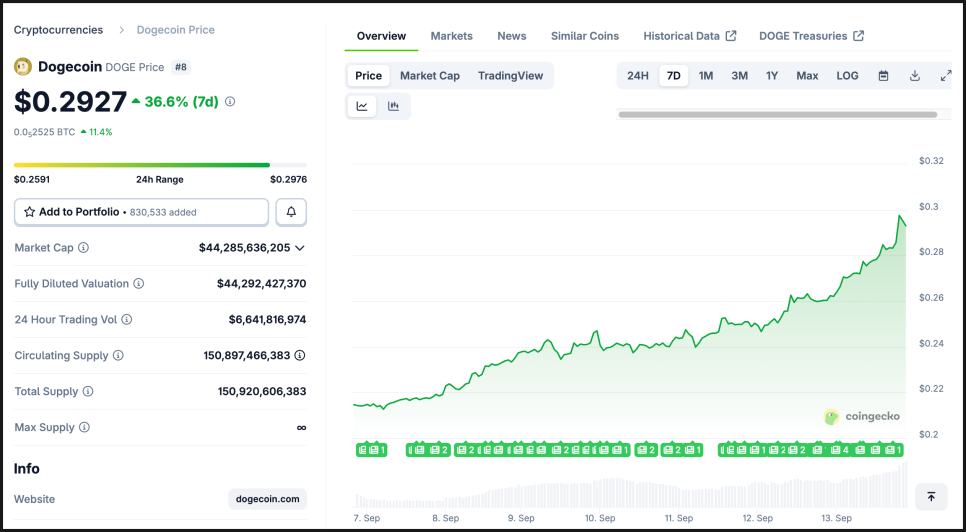The width and height of the screenshot is (966, 532).
Task: Click the $0.26 price axis label
Action: (931, 297)
